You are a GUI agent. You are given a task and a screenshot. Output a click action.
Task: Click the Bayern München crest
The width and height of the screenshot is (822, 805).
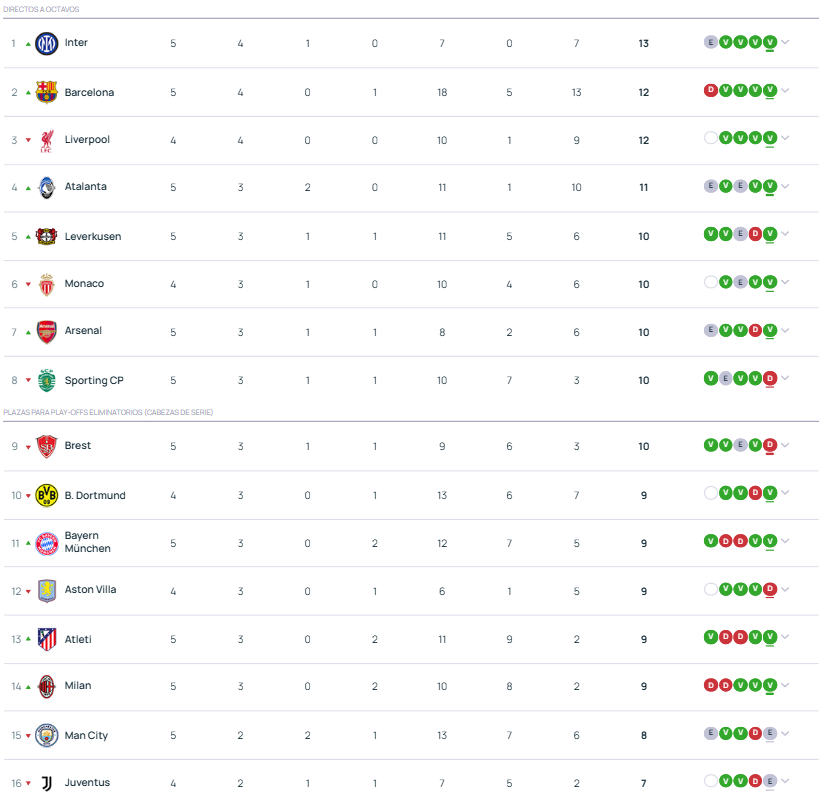[46, 543]
